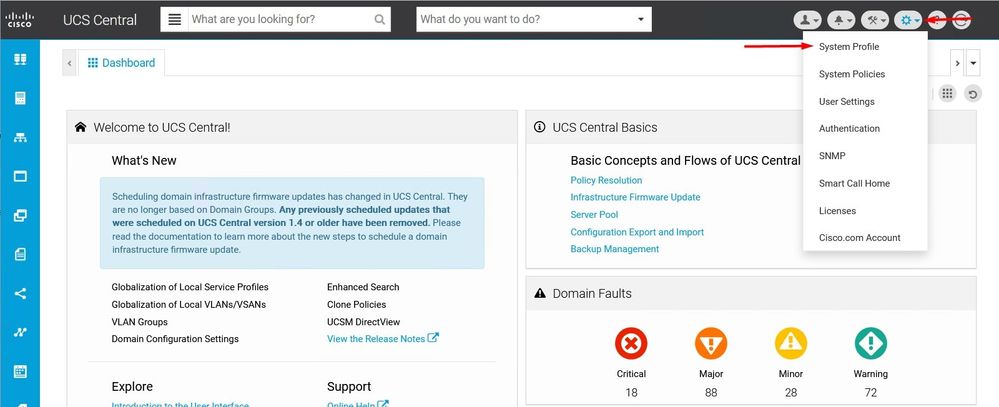Open domains icon in left sidebar
Viewport: 999px width, 407px height.
tap(20, 59)
